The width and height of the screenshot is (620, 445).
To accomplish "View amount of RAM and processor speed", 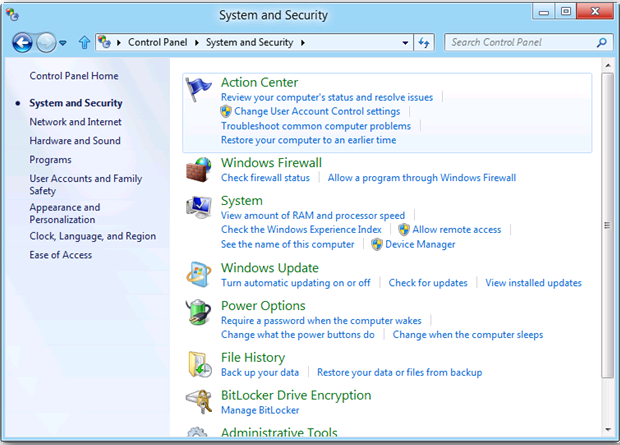I will 313,216.
